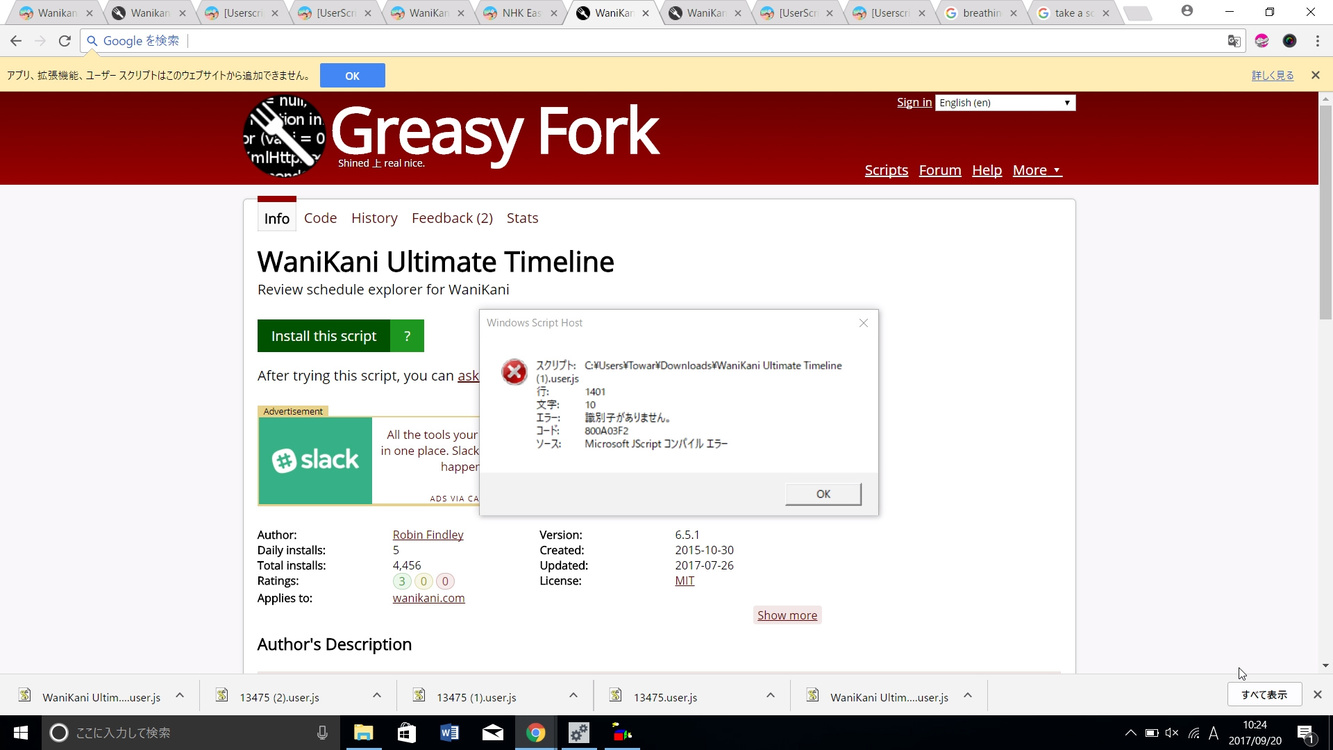Image resolution: width=1333 pixels, height=750 pixels.
Task: Click the Show all downloads button
Action: 1264,695
